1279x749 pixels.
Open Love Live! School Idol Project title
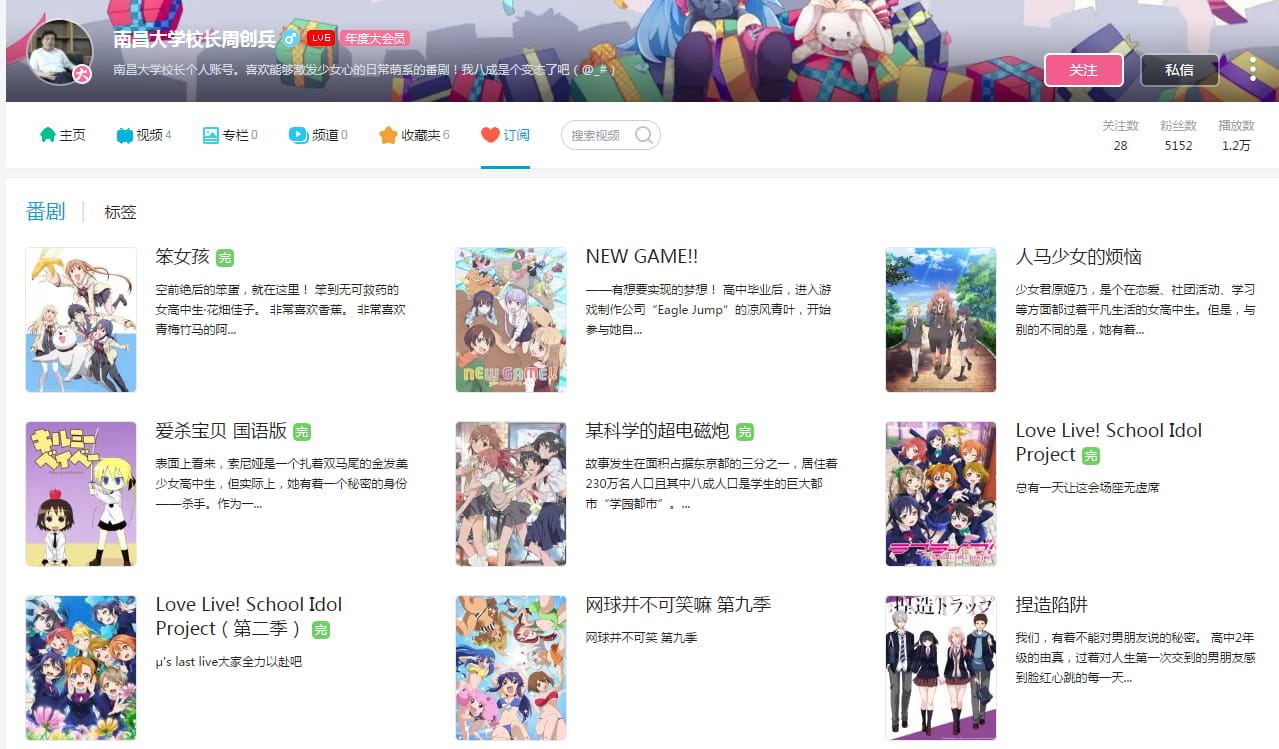(1109, 443)
